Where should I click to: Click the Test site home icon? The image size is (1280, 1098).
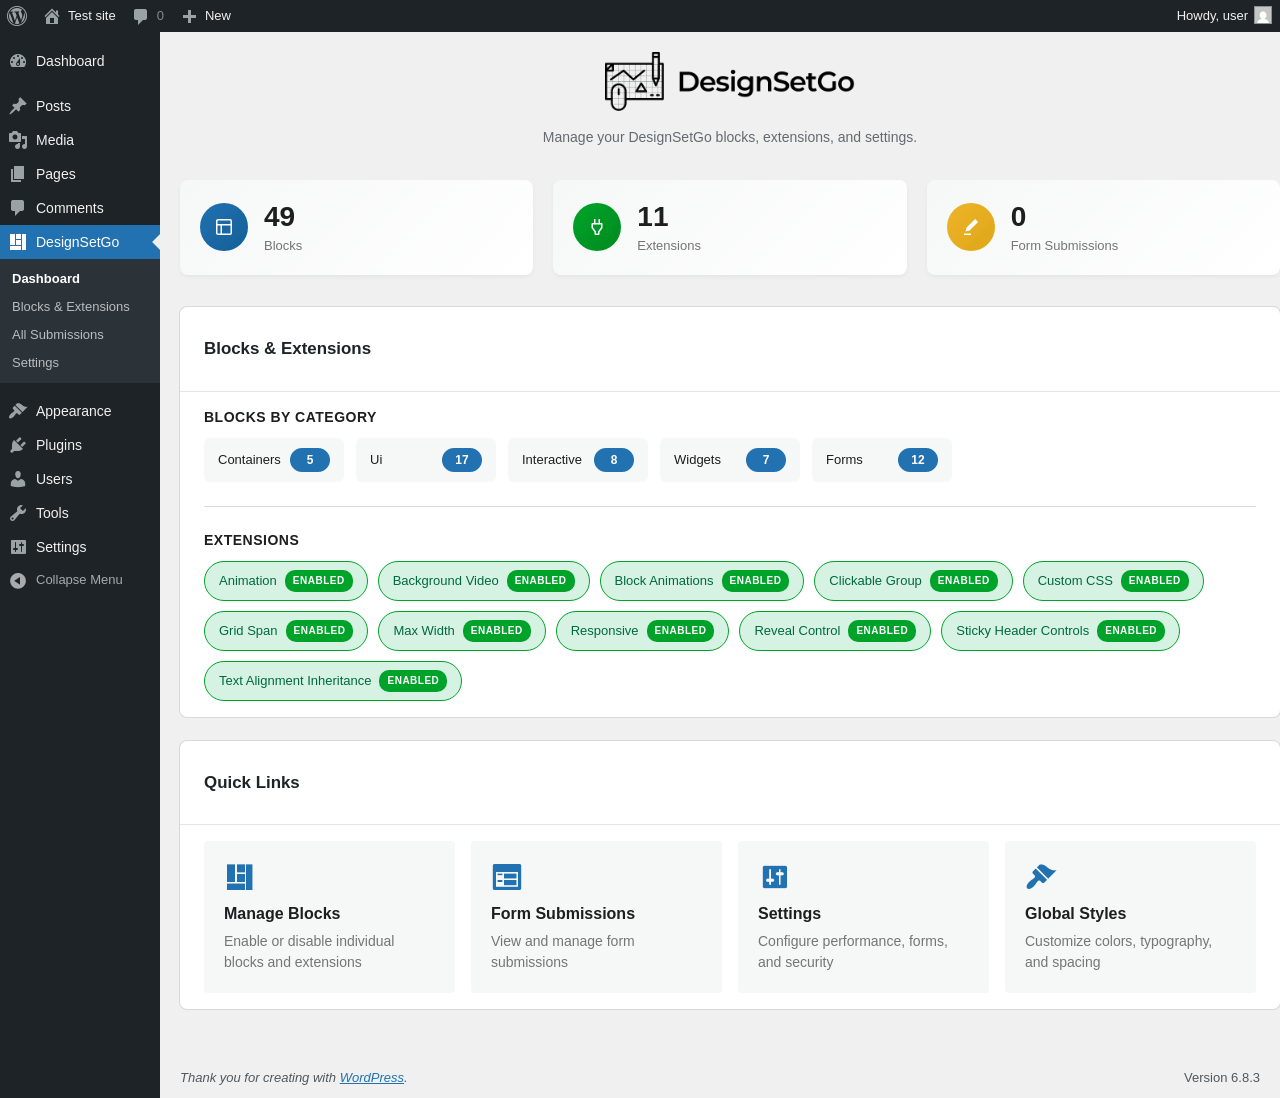(x=52, y=16)
